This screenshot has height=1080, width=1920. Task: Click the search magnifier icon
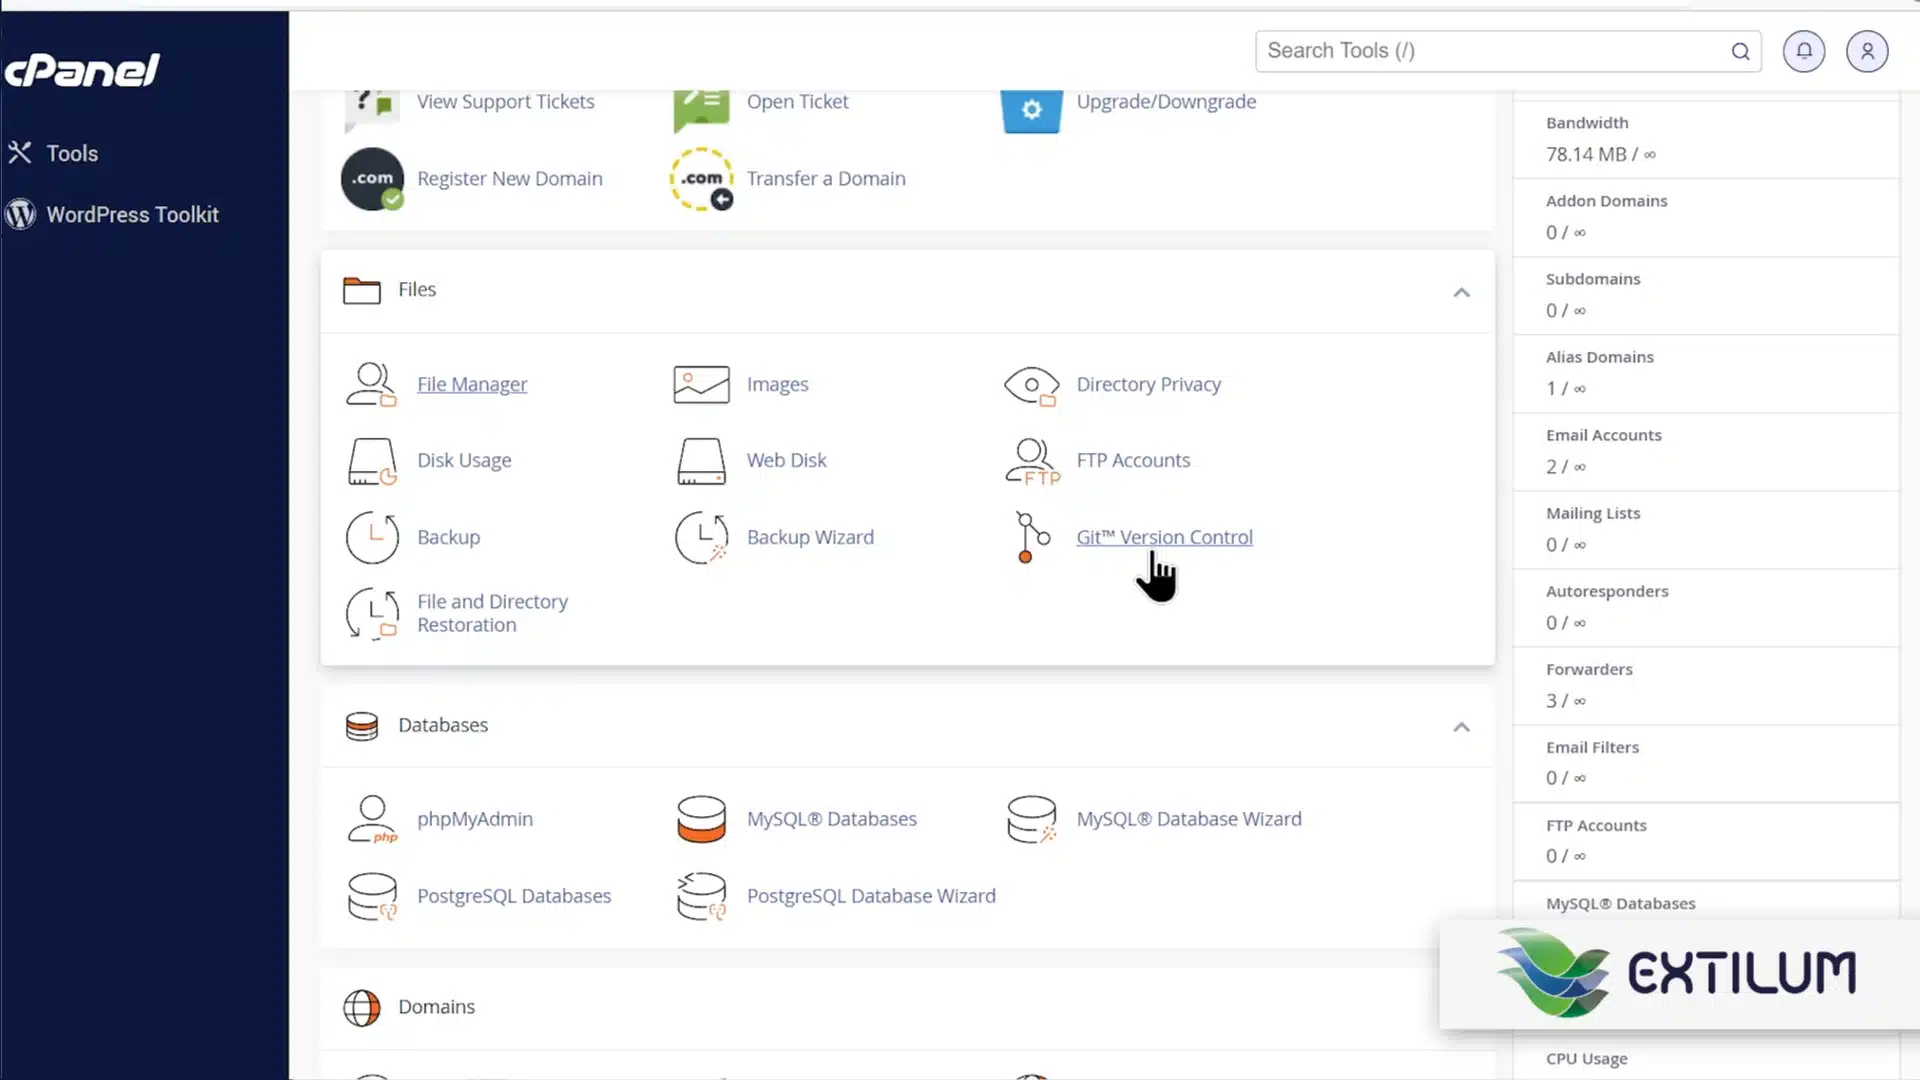[1740, 51]
